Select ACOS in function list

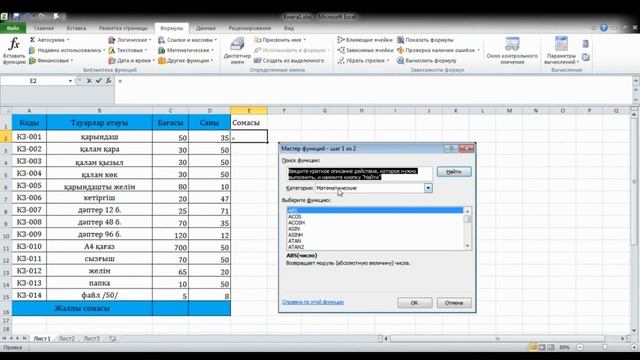pyautogui.click(x=295, y=217)
